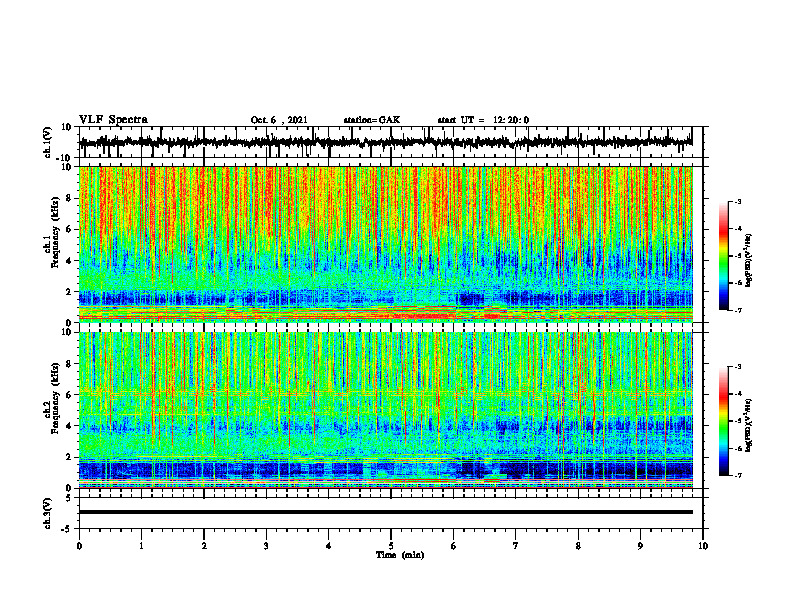Click the flat ch.3 voltage trace
This screenshot has height=612, width=792.
tap(385, 512)
